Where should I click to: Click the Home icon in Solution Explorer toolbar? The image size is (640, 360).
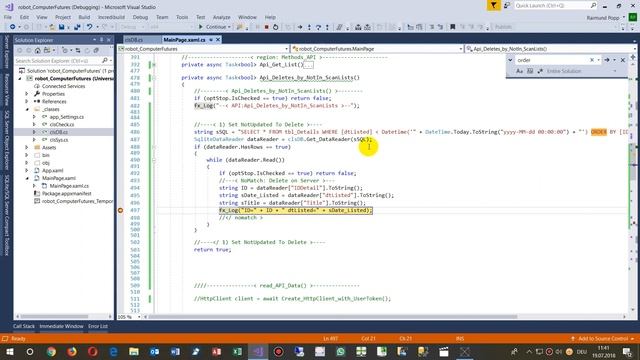coord(38,51)
